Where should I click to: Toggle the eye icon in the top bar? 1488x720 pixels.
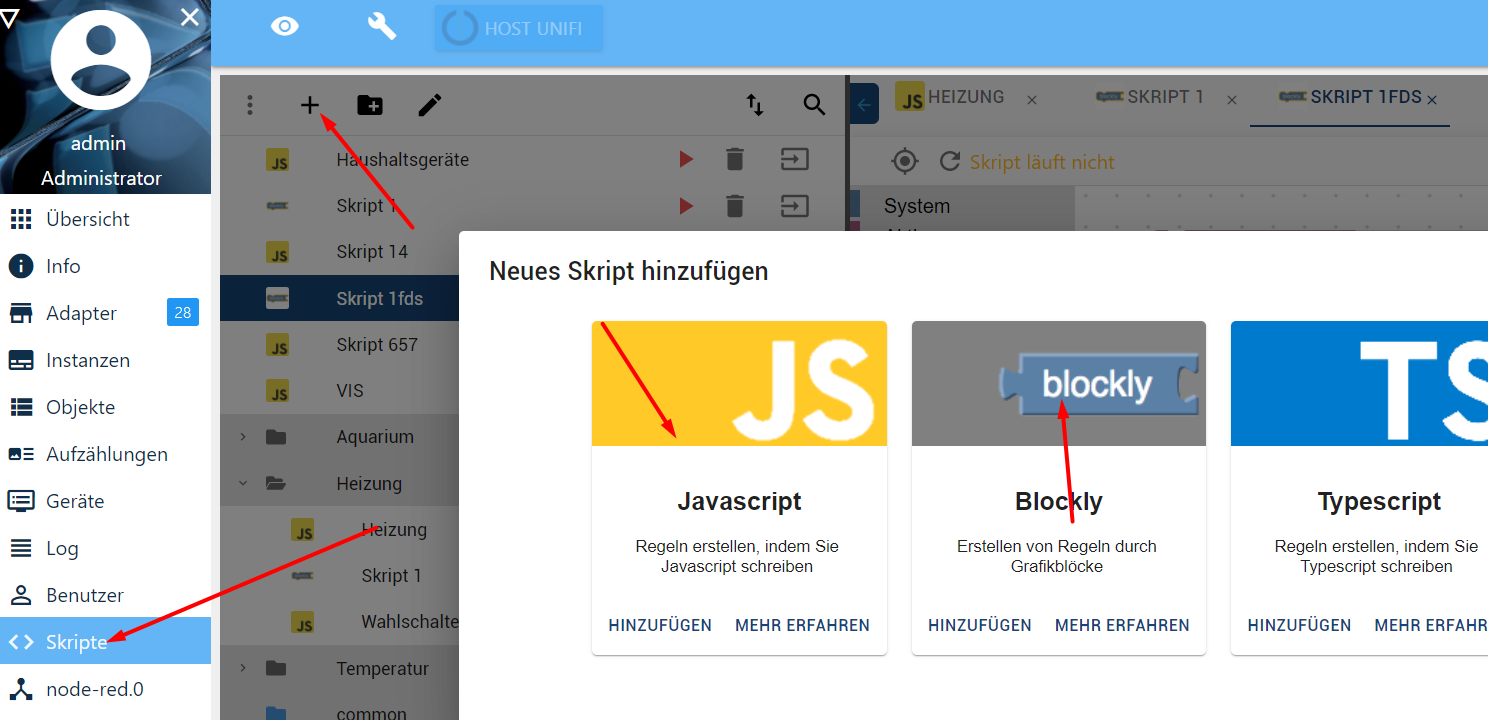pos(285,26)
